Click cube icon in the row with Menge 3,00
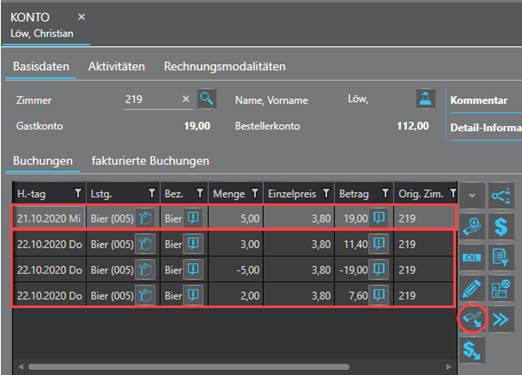The width and height of the screenshot is (522, 375). [145, 244]
